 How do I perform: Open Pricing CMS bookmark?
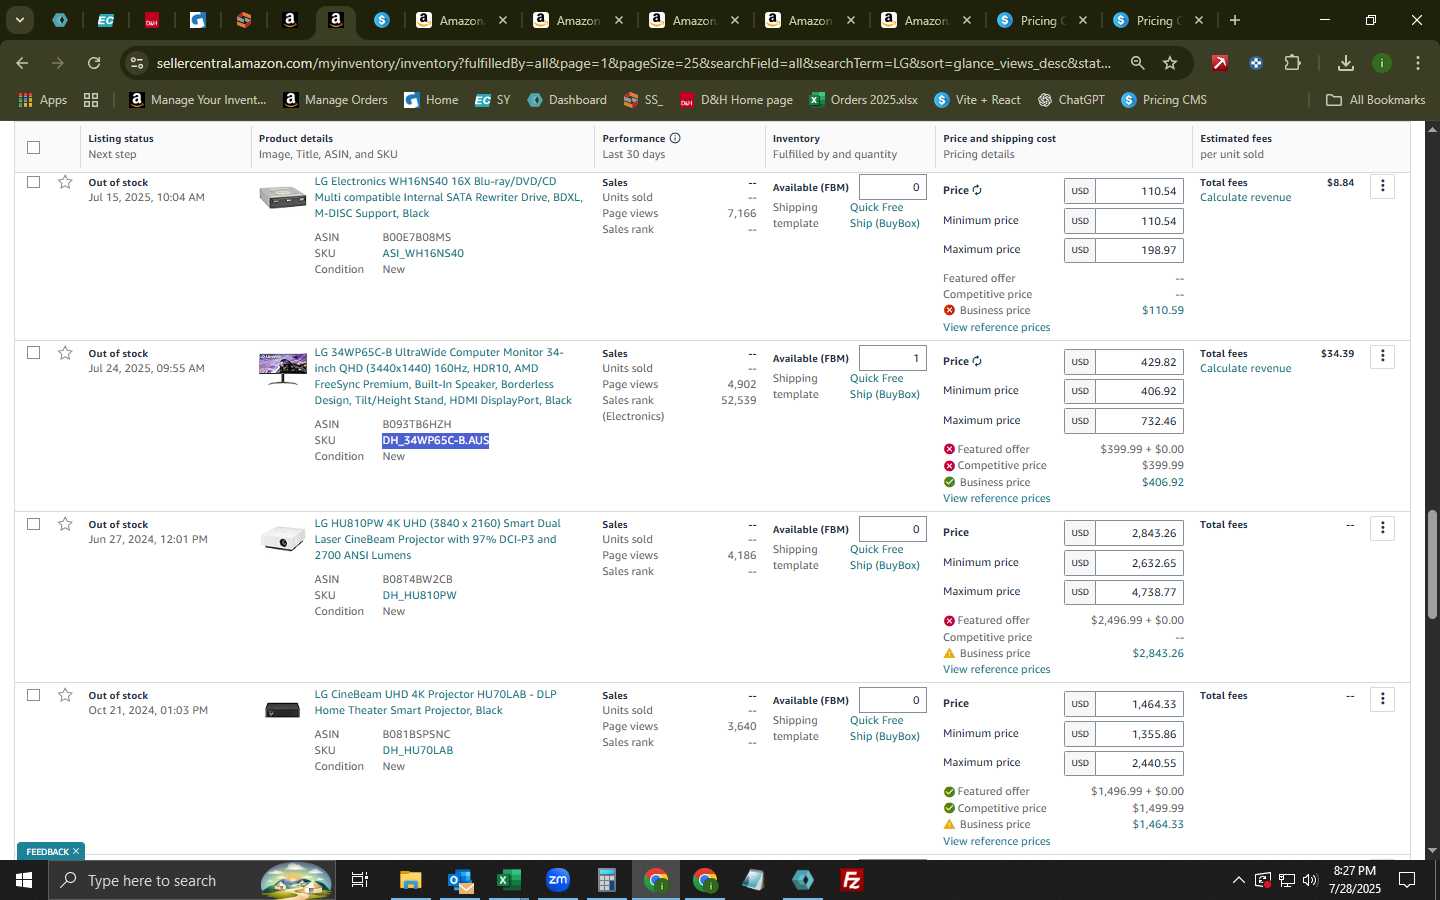coord(1164,100)
